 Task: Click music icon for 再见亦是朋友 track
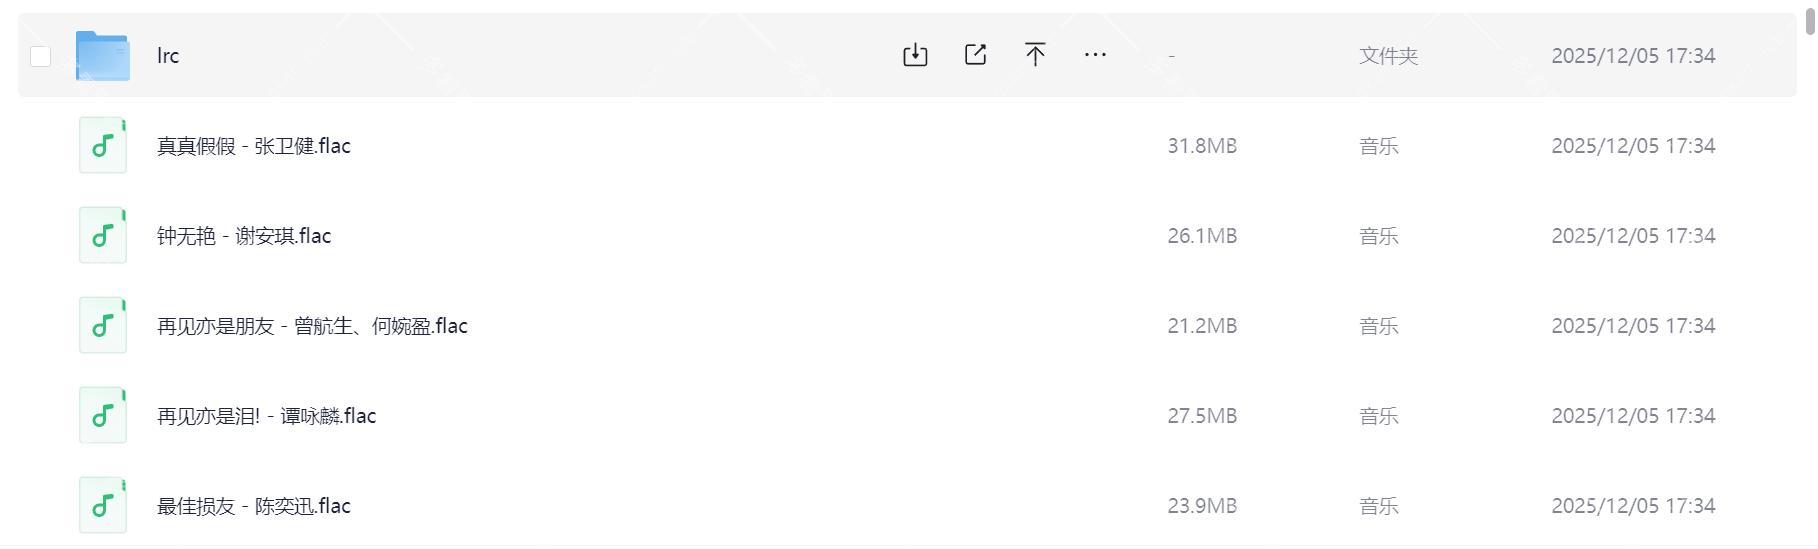[x=102, y=326]
